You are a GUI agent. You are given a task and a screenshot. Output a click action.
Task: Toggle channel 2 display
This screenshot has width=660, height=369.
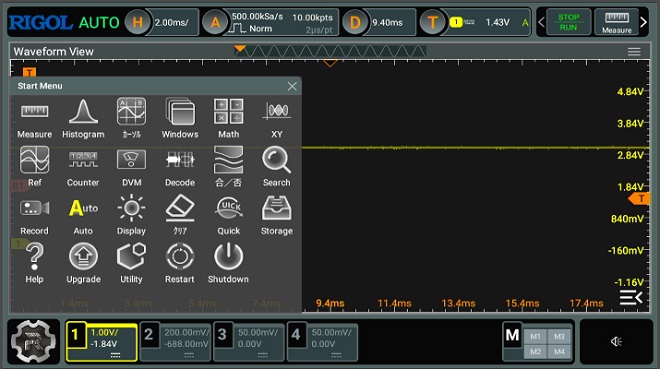point(149,335)
